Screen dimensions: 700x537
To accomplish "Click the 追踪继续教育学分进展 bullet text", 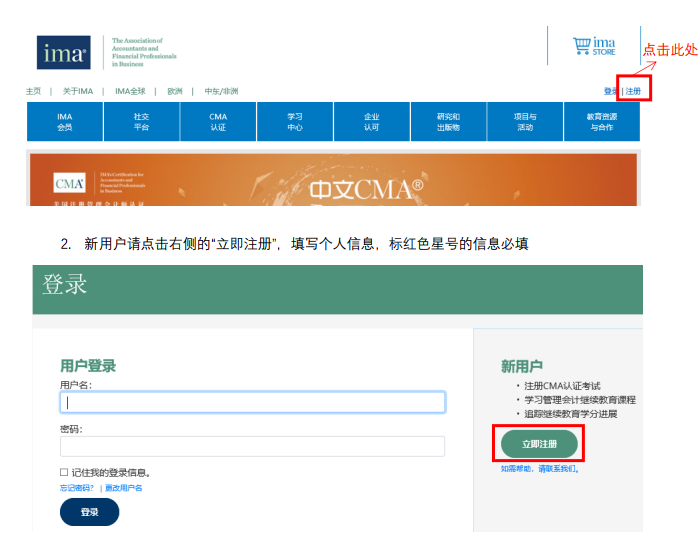I will (571, 414).
